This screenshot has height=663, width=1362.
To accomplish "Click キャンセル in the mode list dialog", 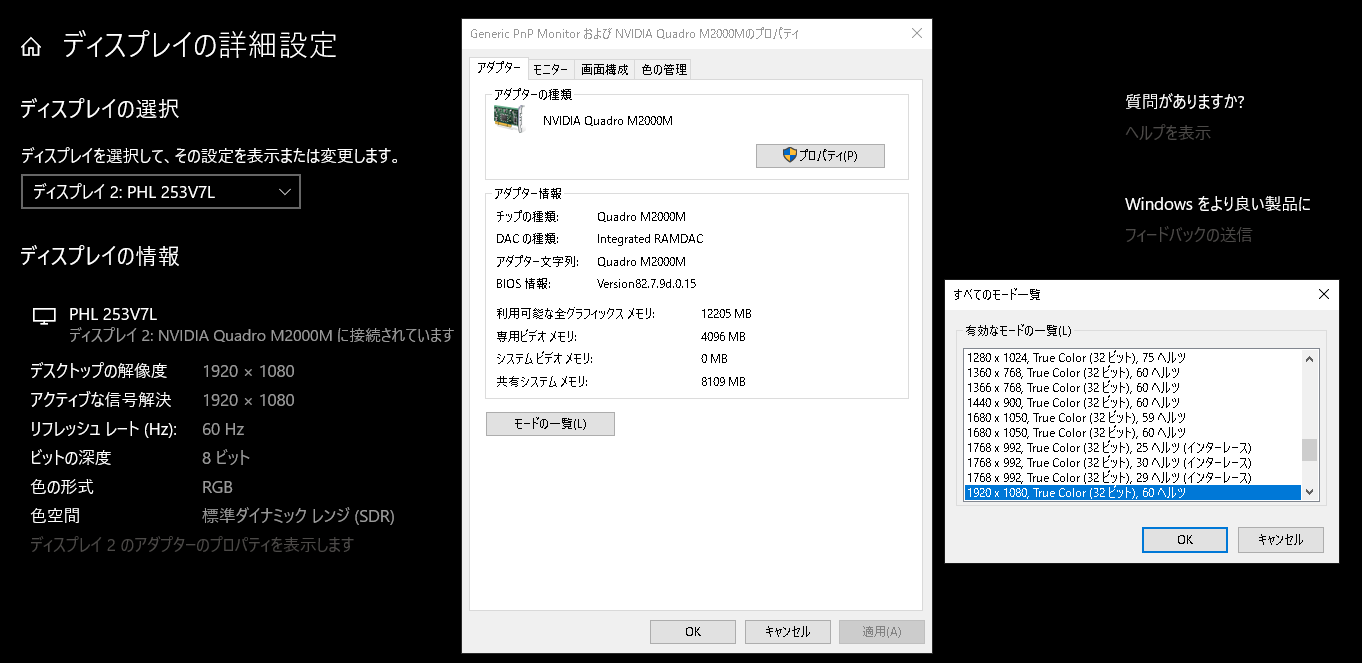I will [x=1281, y=540].
